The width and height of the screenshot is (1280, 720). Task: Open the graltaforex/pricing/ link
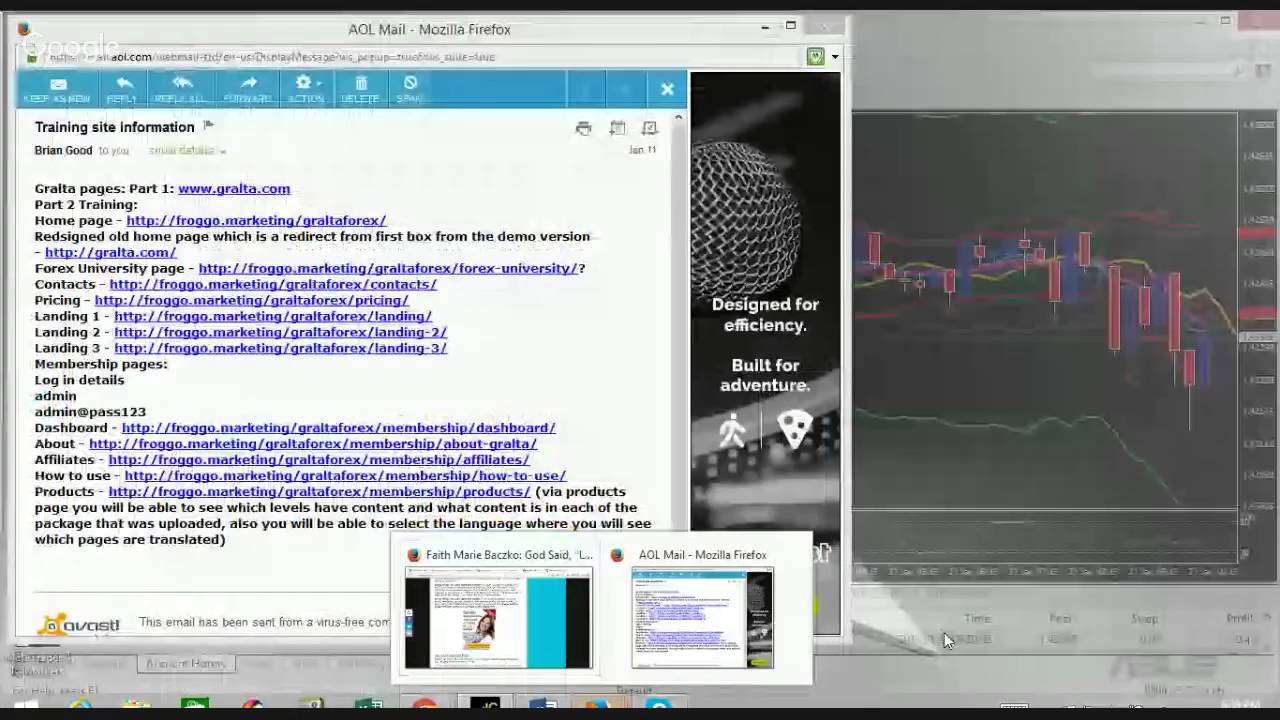251,300
